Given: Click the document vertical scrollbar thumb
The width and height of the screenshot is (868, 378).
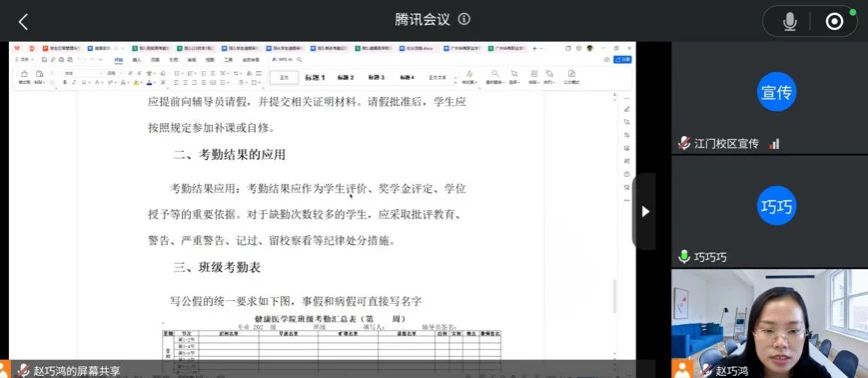Looking at the screenshot, I should pyautogui.click(x=614, y=296).
